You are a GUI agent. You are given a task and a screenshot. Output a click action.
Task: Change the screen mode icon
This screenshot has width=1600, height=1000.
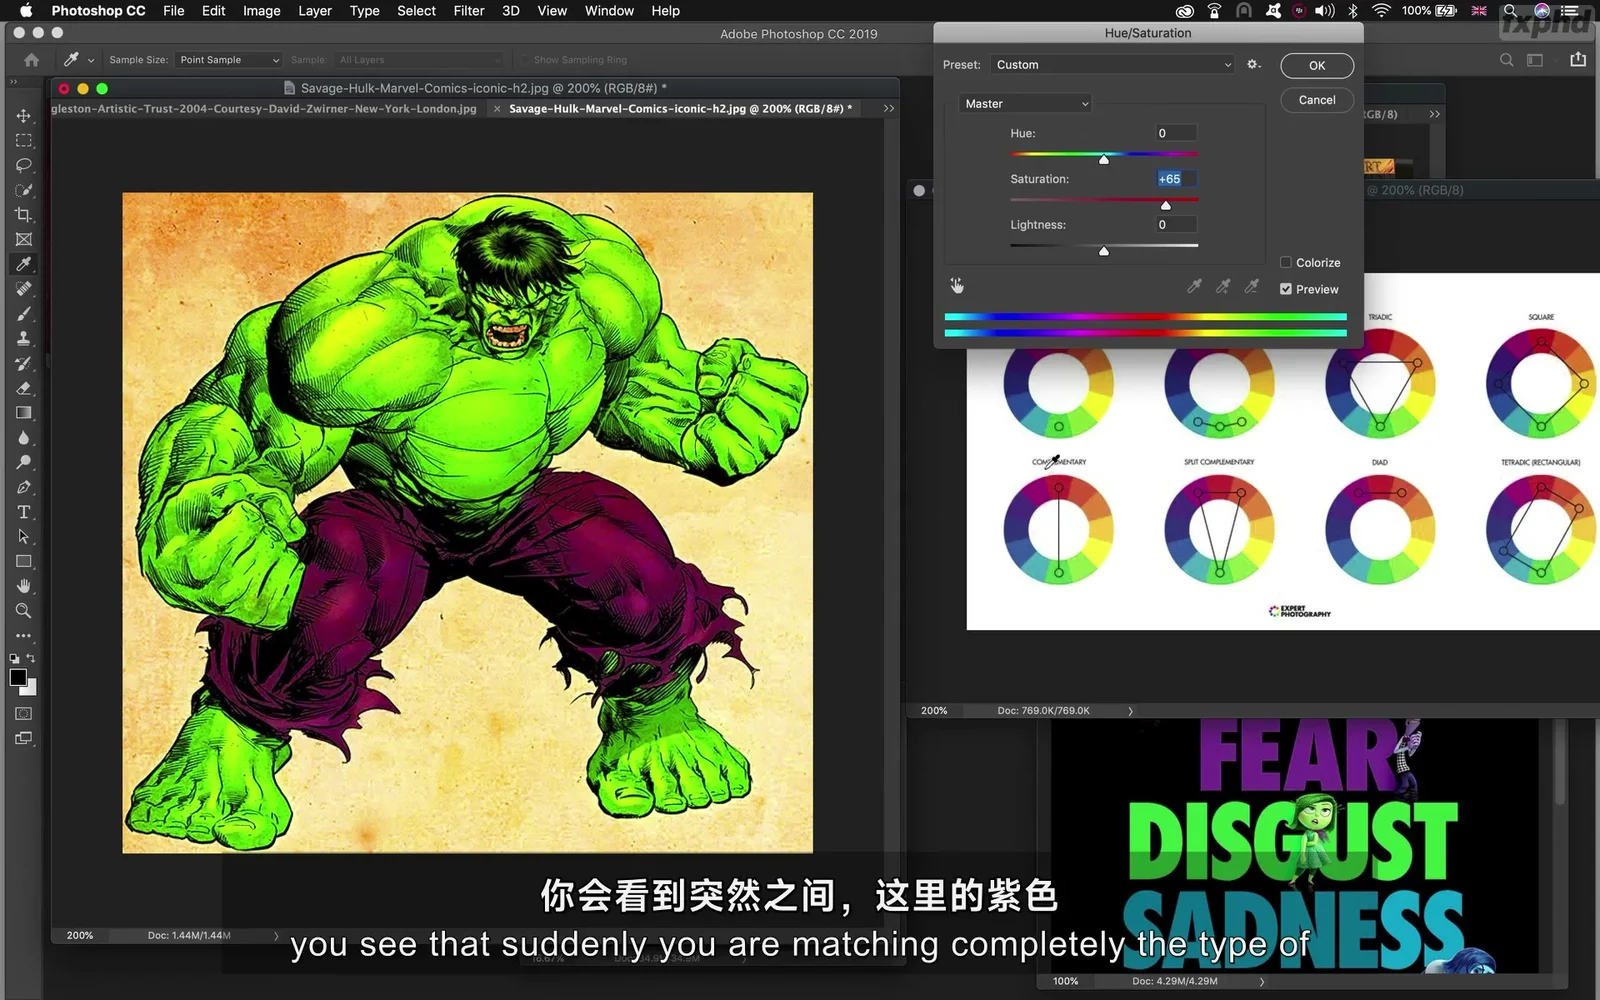click(x=24, y=739)
